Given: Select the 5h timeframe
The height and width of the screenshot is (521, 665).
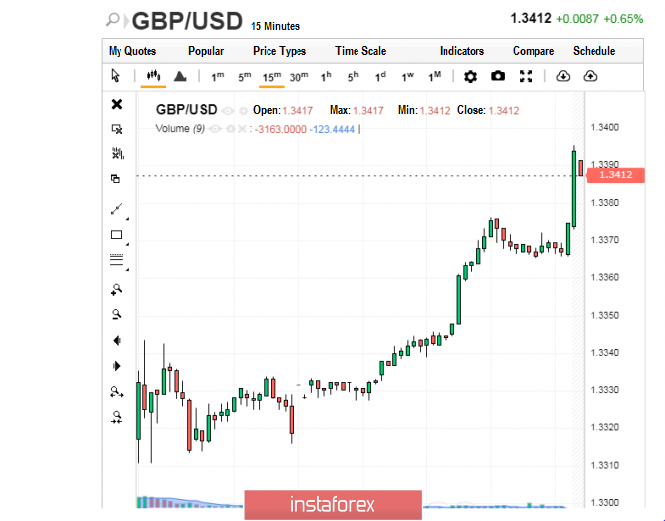Looking at the screenshot, I should (353, 77).
